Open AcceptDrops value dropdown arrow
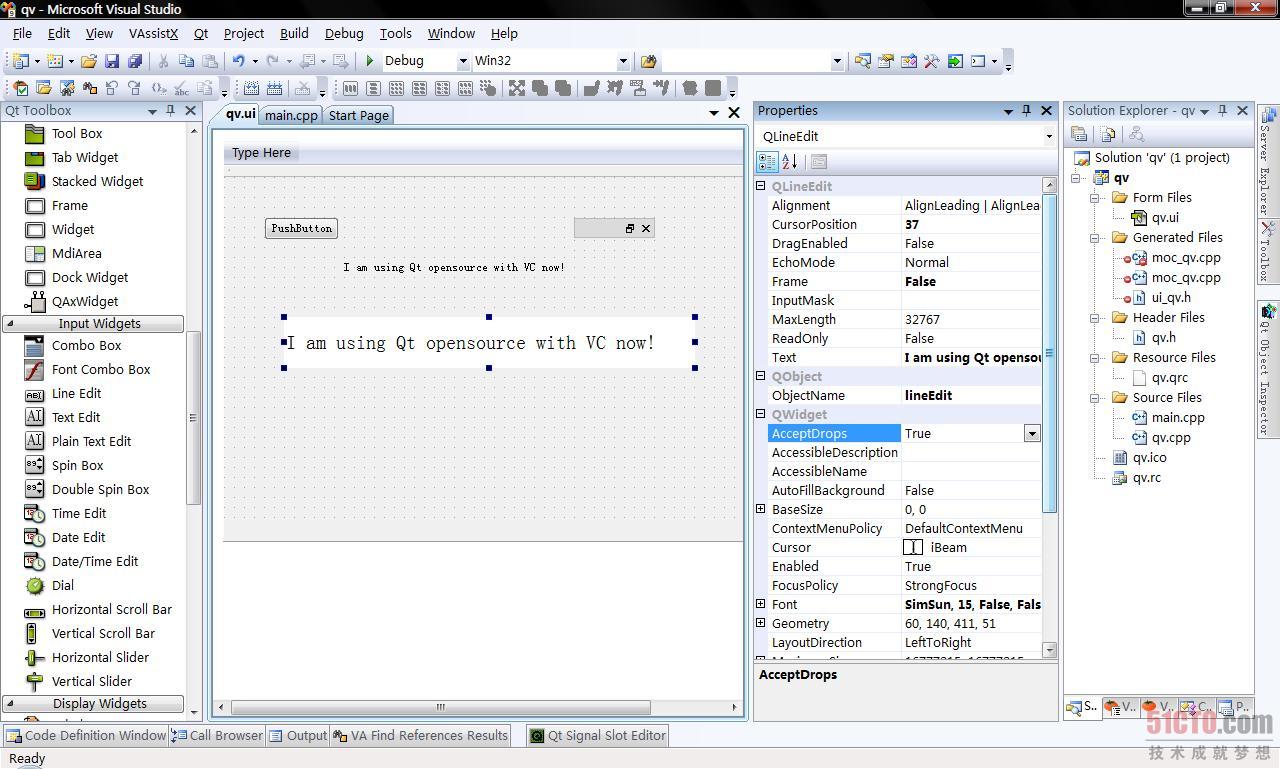 [1032, 433]
